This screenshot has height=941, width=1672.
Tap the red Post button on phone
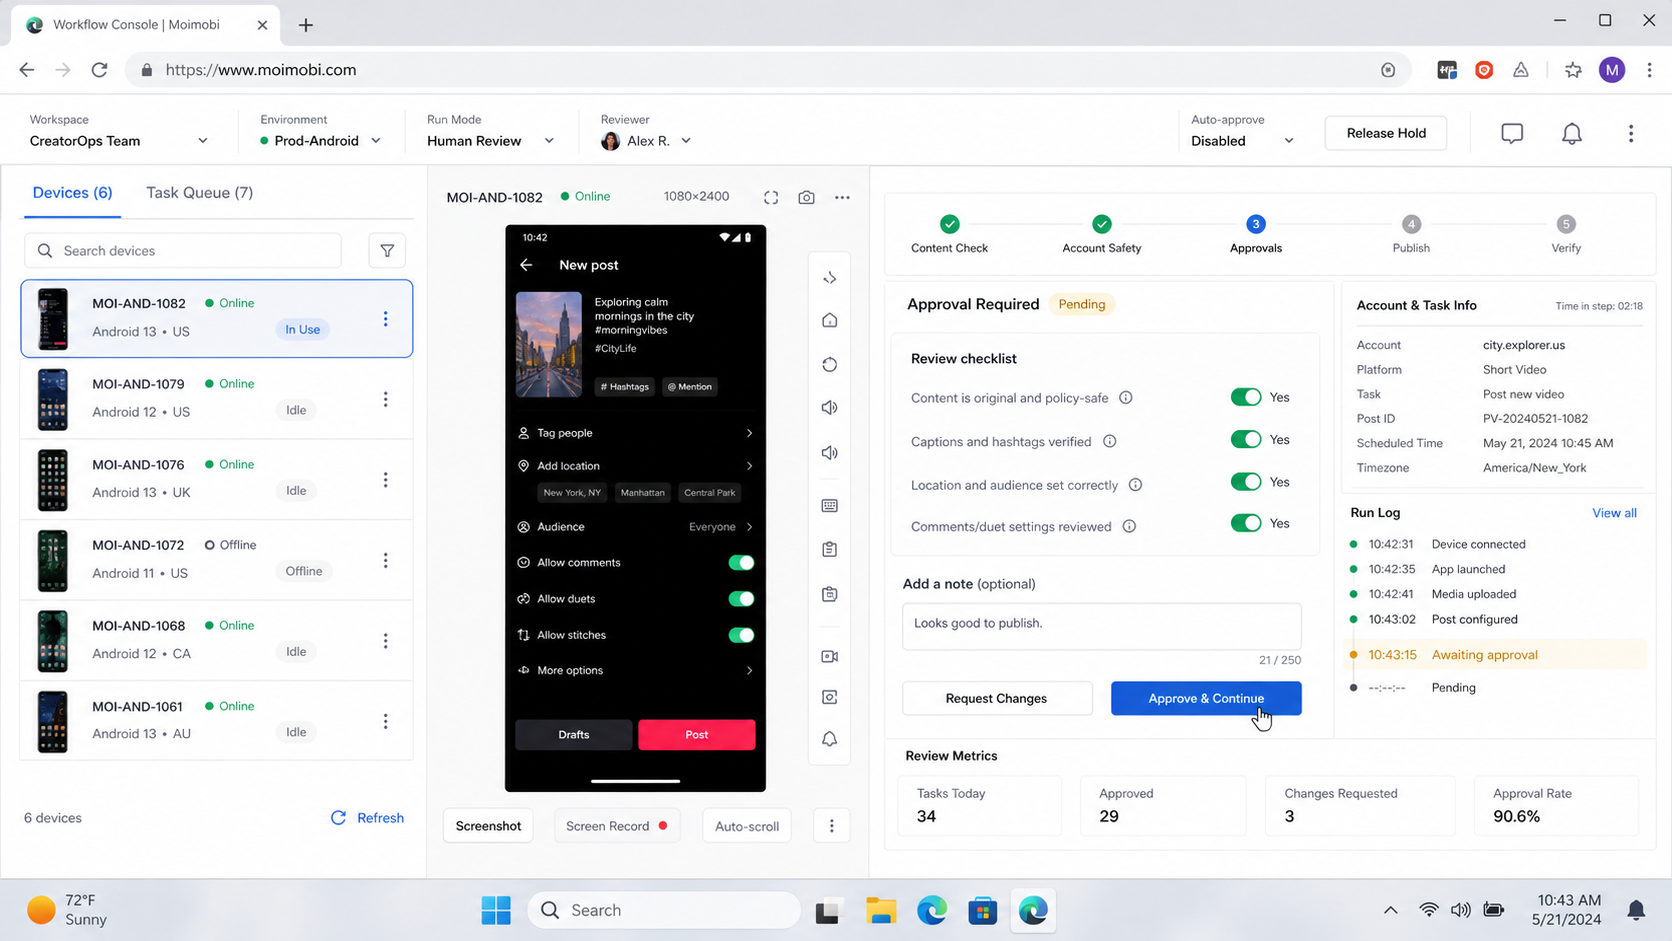click(x=697, y=735)
